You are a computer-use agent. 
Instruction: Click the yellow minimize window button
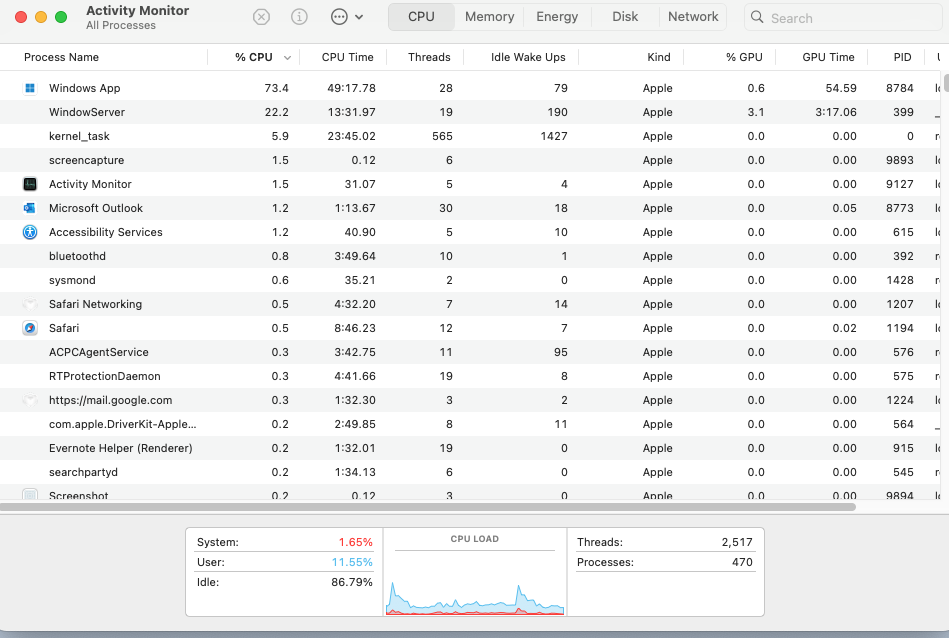click(41, 17)
